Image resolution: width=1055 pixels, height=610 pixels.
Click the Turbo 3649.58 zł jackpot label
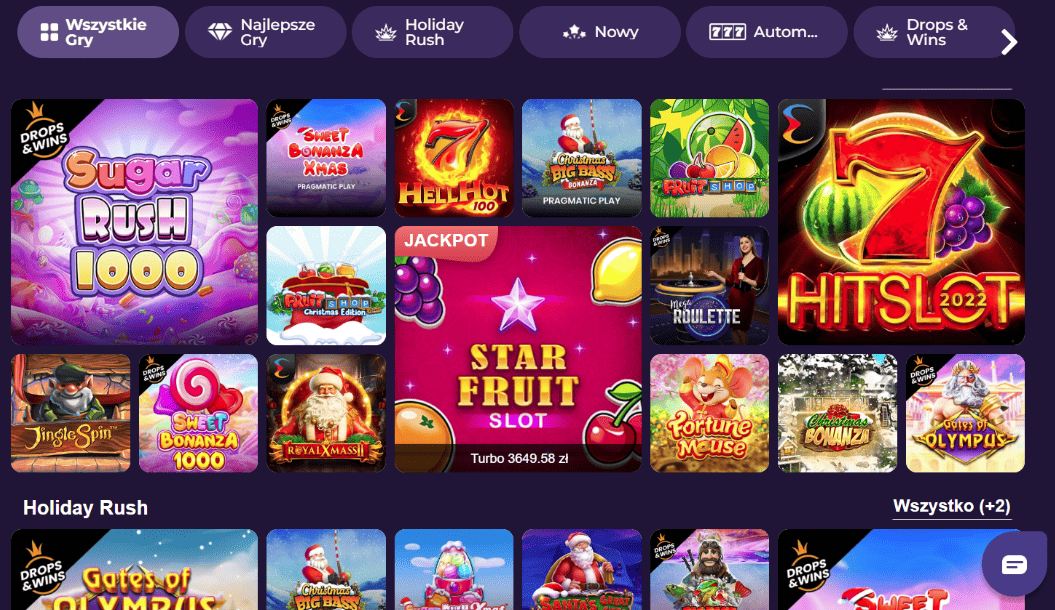coord(519,459)
